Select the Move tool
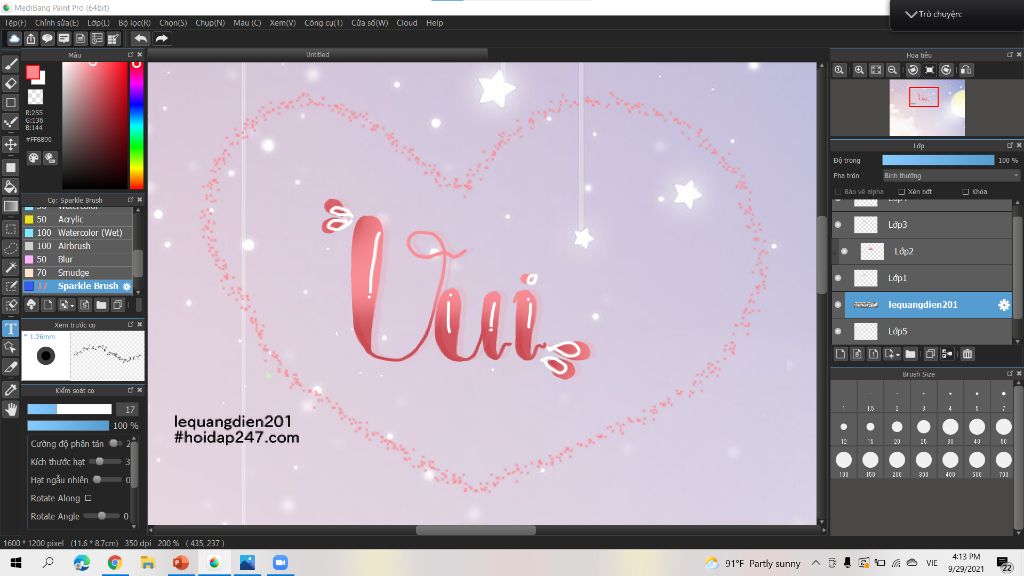 click(10, 144)
